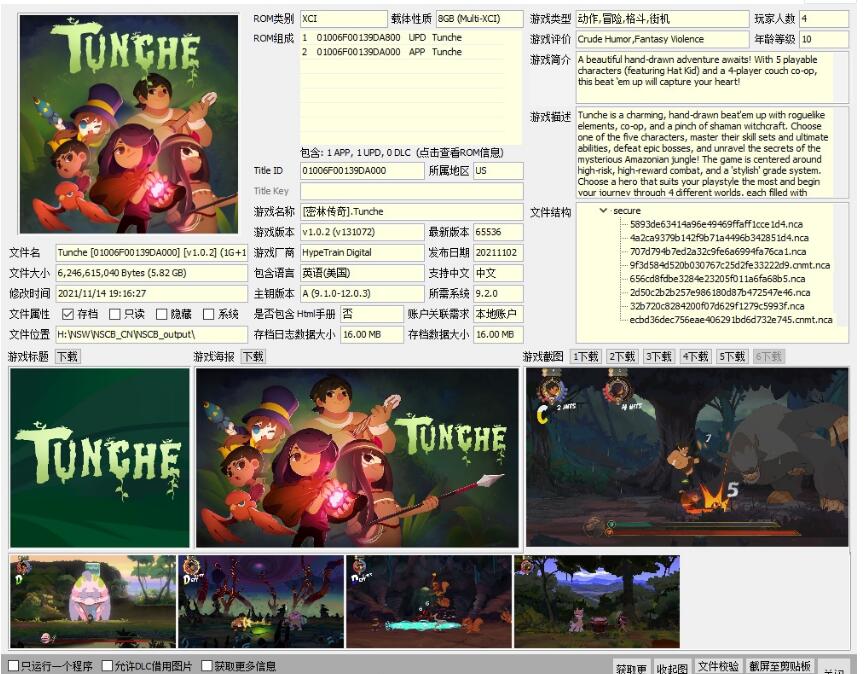Click thumbnail with pink glowing creature
Screen dimensions: 866x674
(93, 602)
